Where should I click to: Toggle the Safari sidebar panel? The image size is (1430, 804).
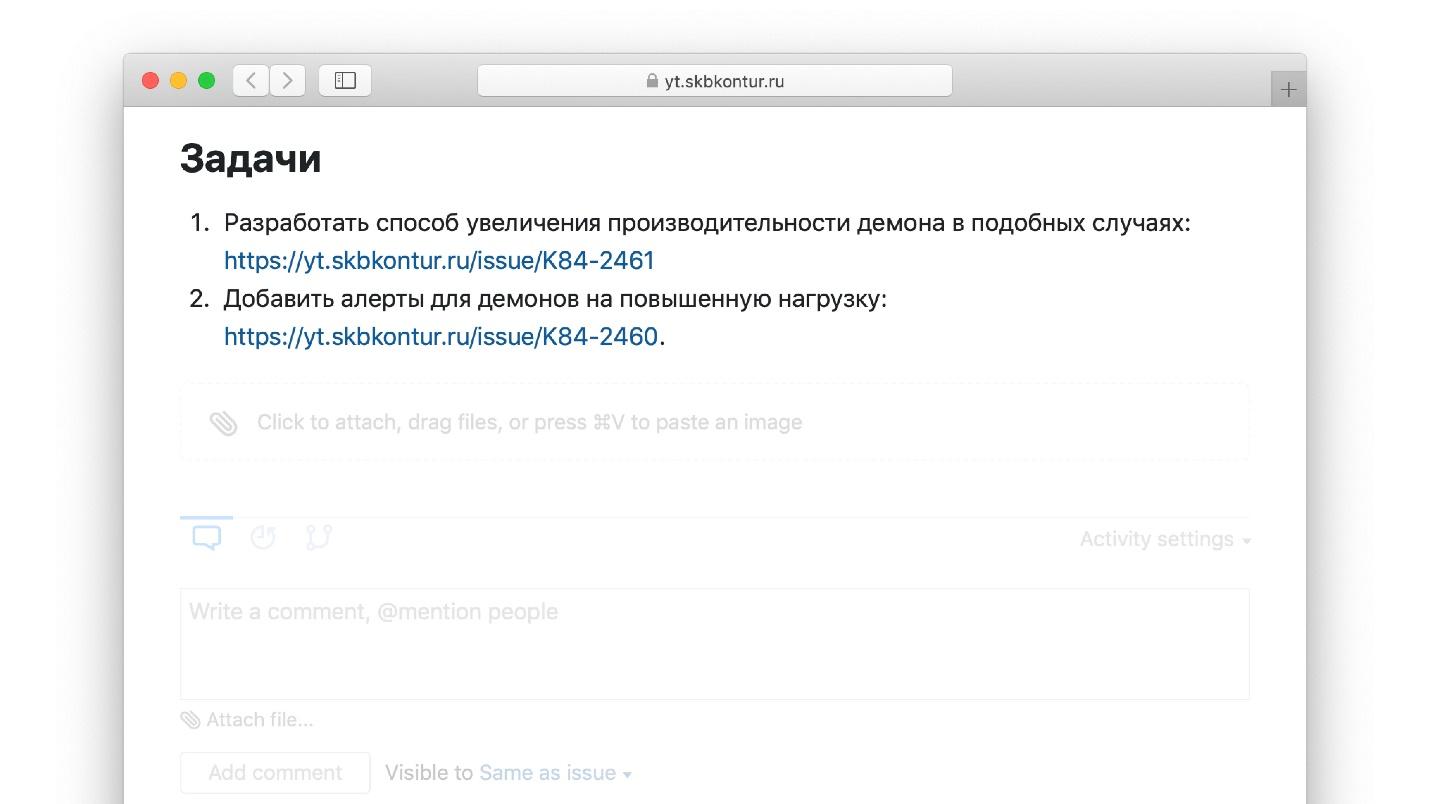pyautogui.click(x=345, y=81)
